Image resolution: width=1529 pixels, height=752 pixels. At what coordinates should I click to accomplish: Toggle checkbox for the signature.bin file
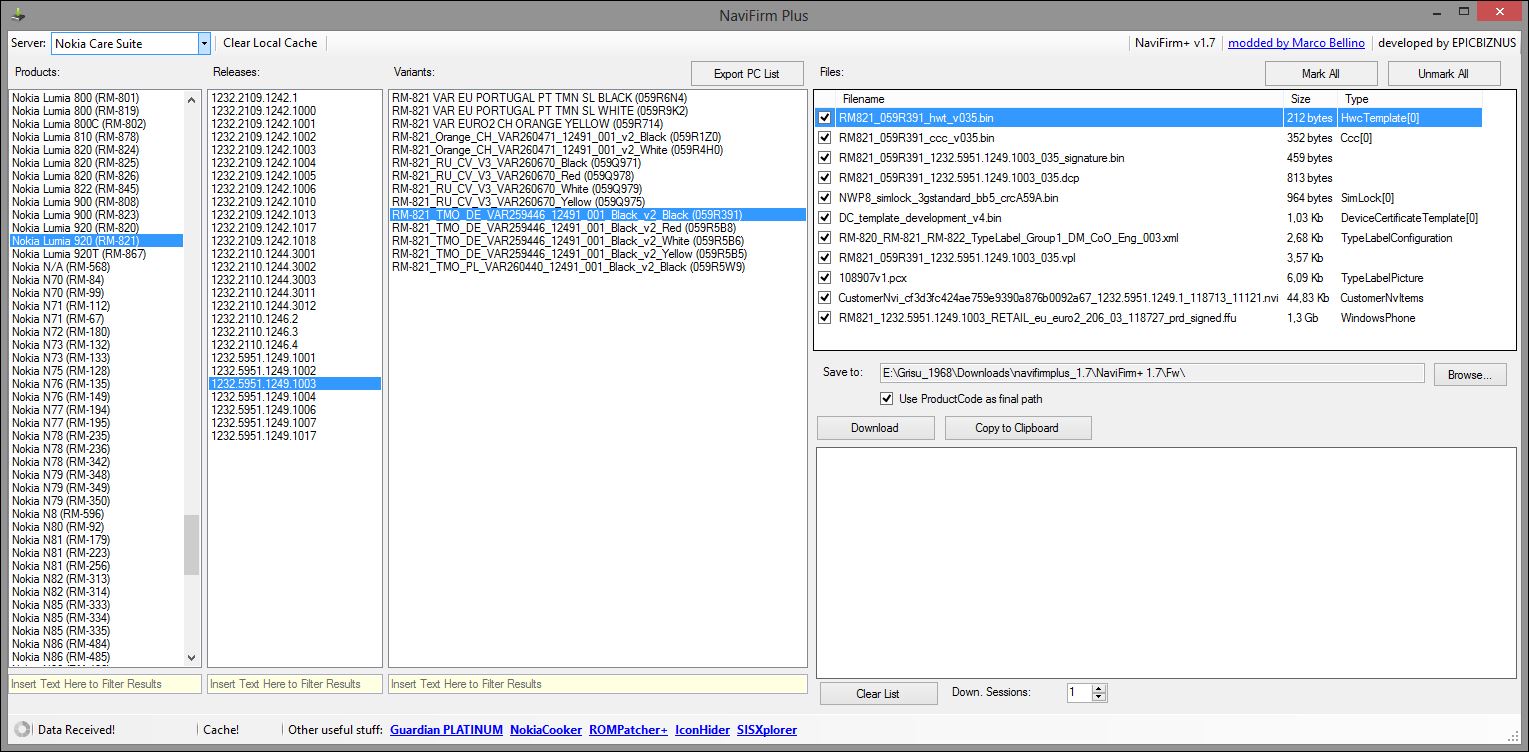(825, 158)
